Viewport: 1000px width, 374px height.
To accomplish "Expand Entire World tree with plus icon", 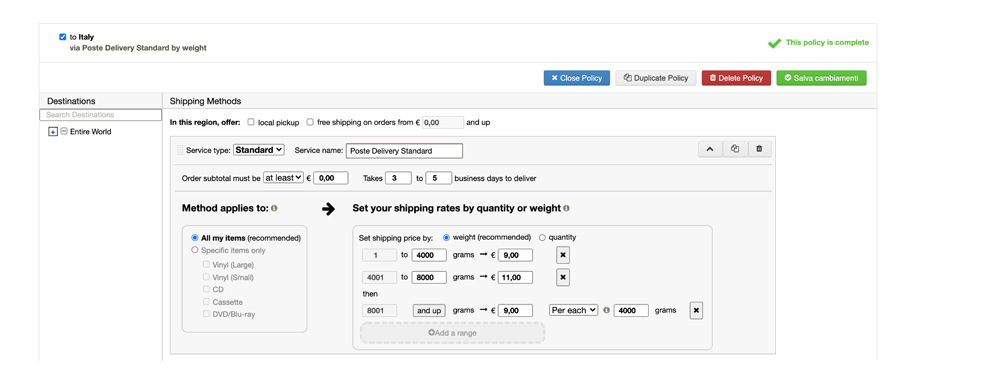I will (53, 132).
